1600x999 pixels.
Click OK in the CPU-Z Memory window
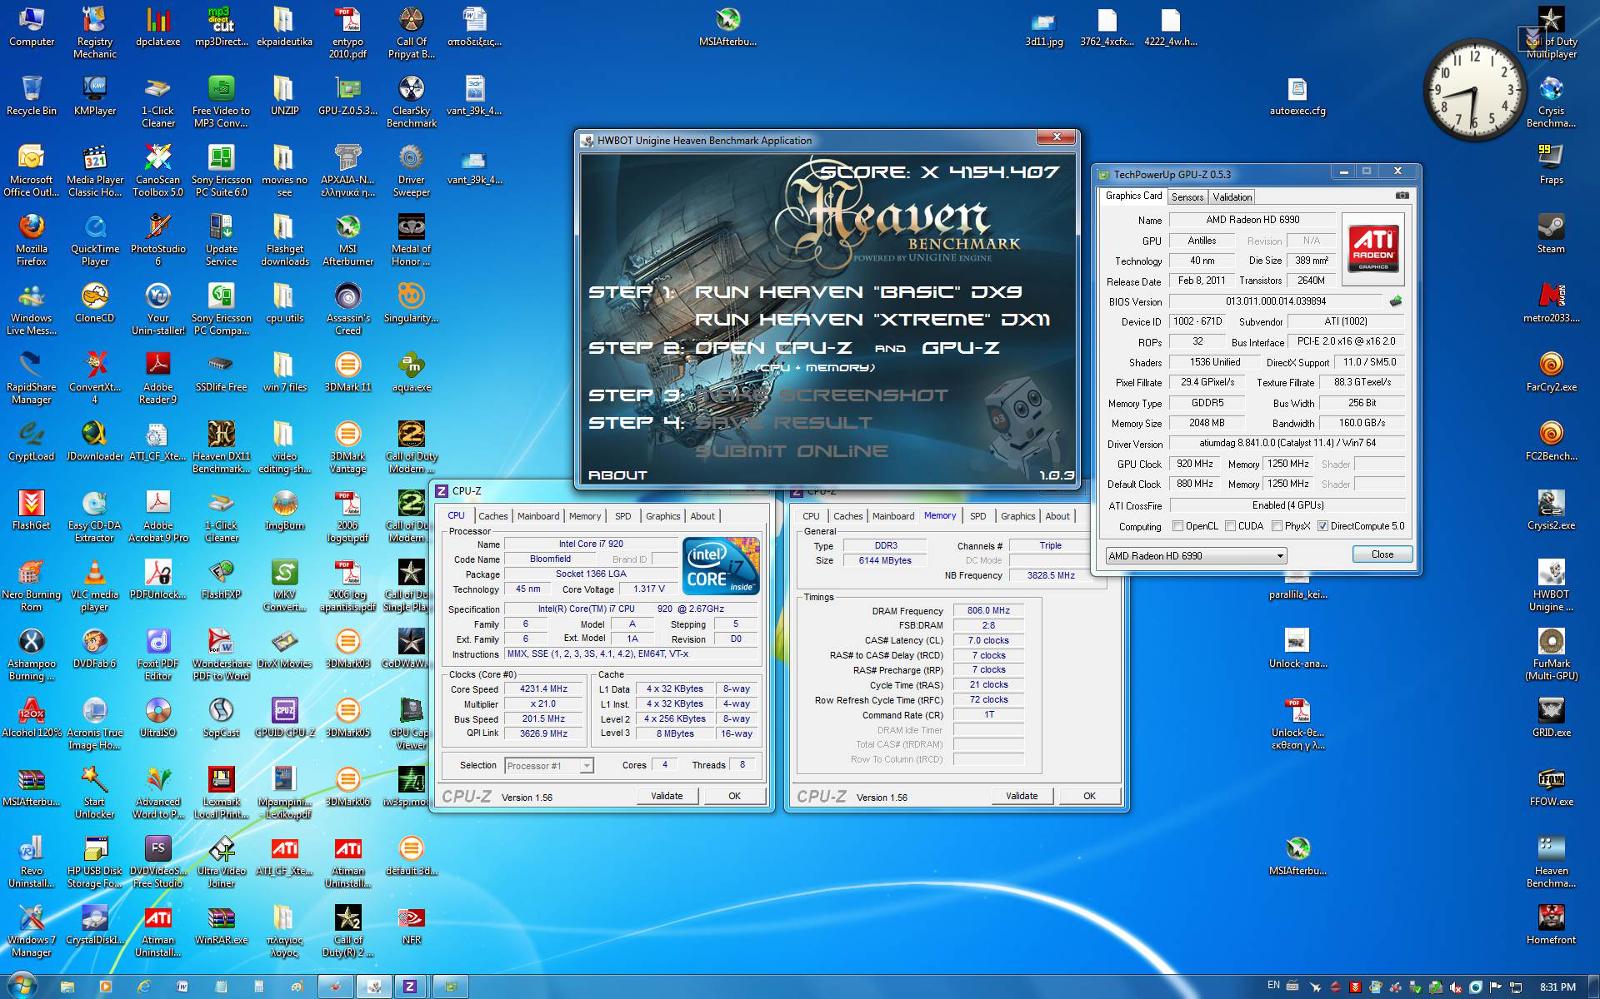1089,796
